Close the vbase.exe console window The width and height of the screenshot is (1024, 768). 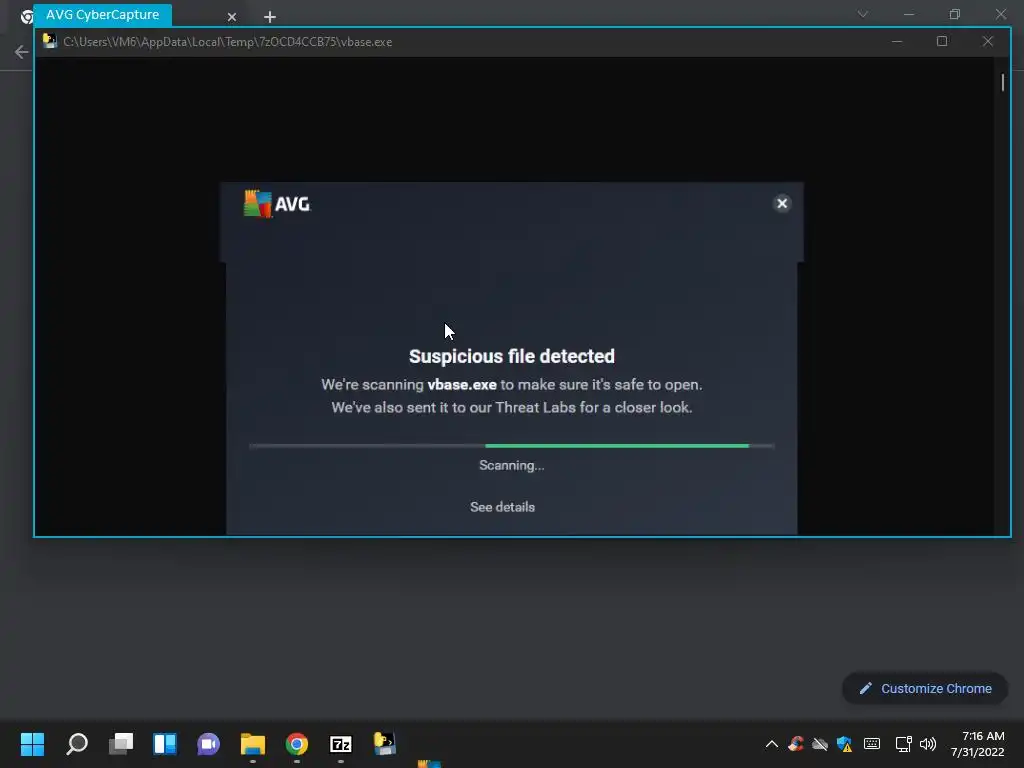click(x=987, y=41)
